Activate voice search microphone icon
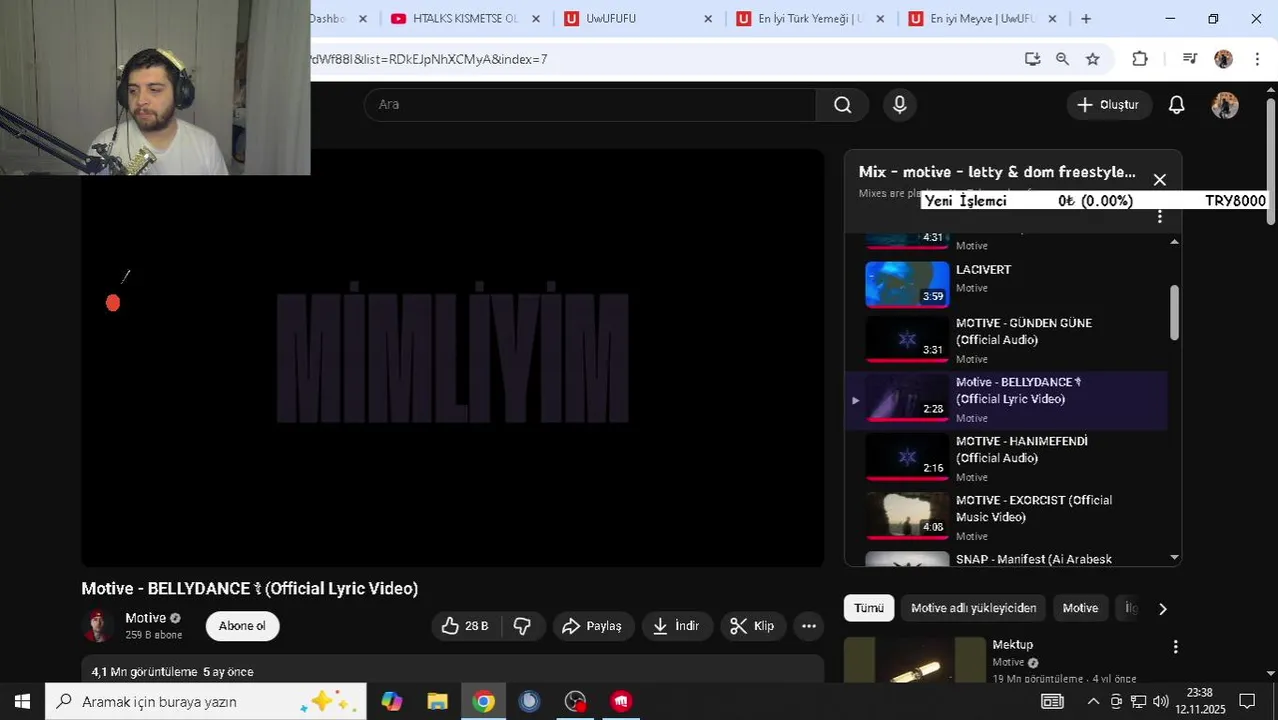Viewport: 1278px width, 720px height. pyautogui.click(x=900, y=105)
